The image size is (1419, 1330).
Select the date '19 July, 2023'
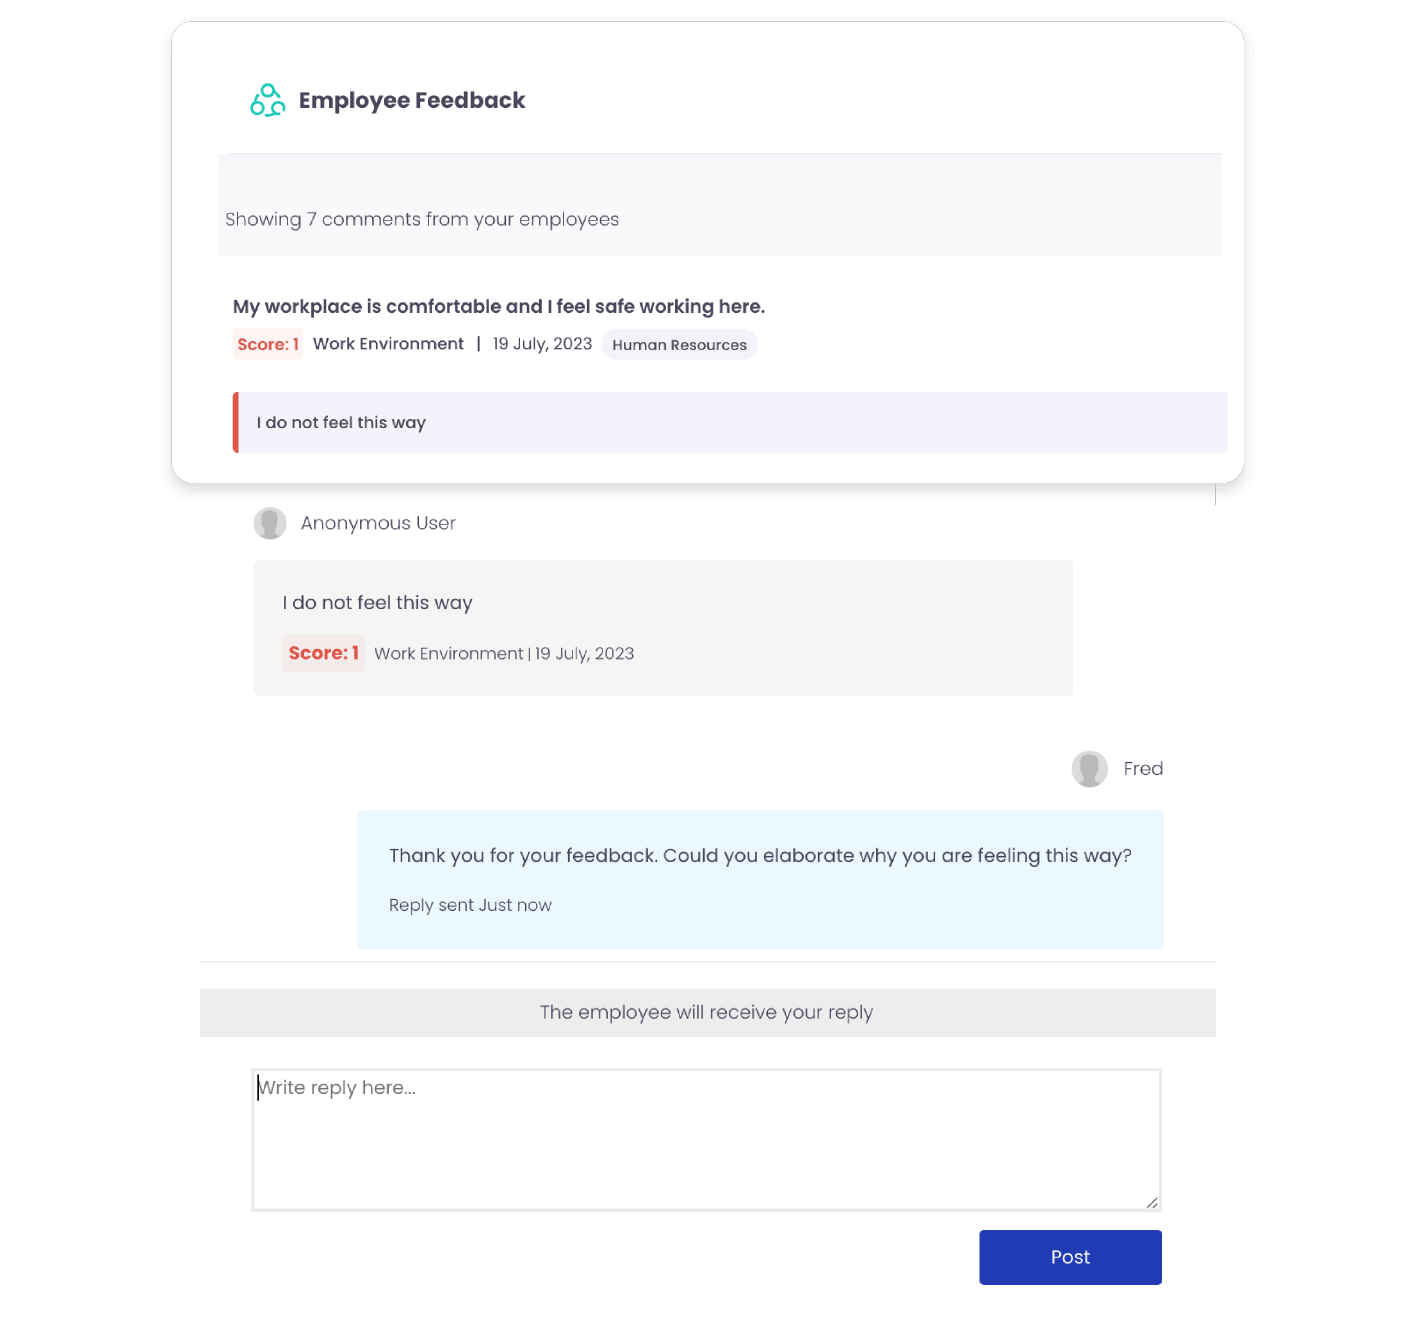click(541, 344)
